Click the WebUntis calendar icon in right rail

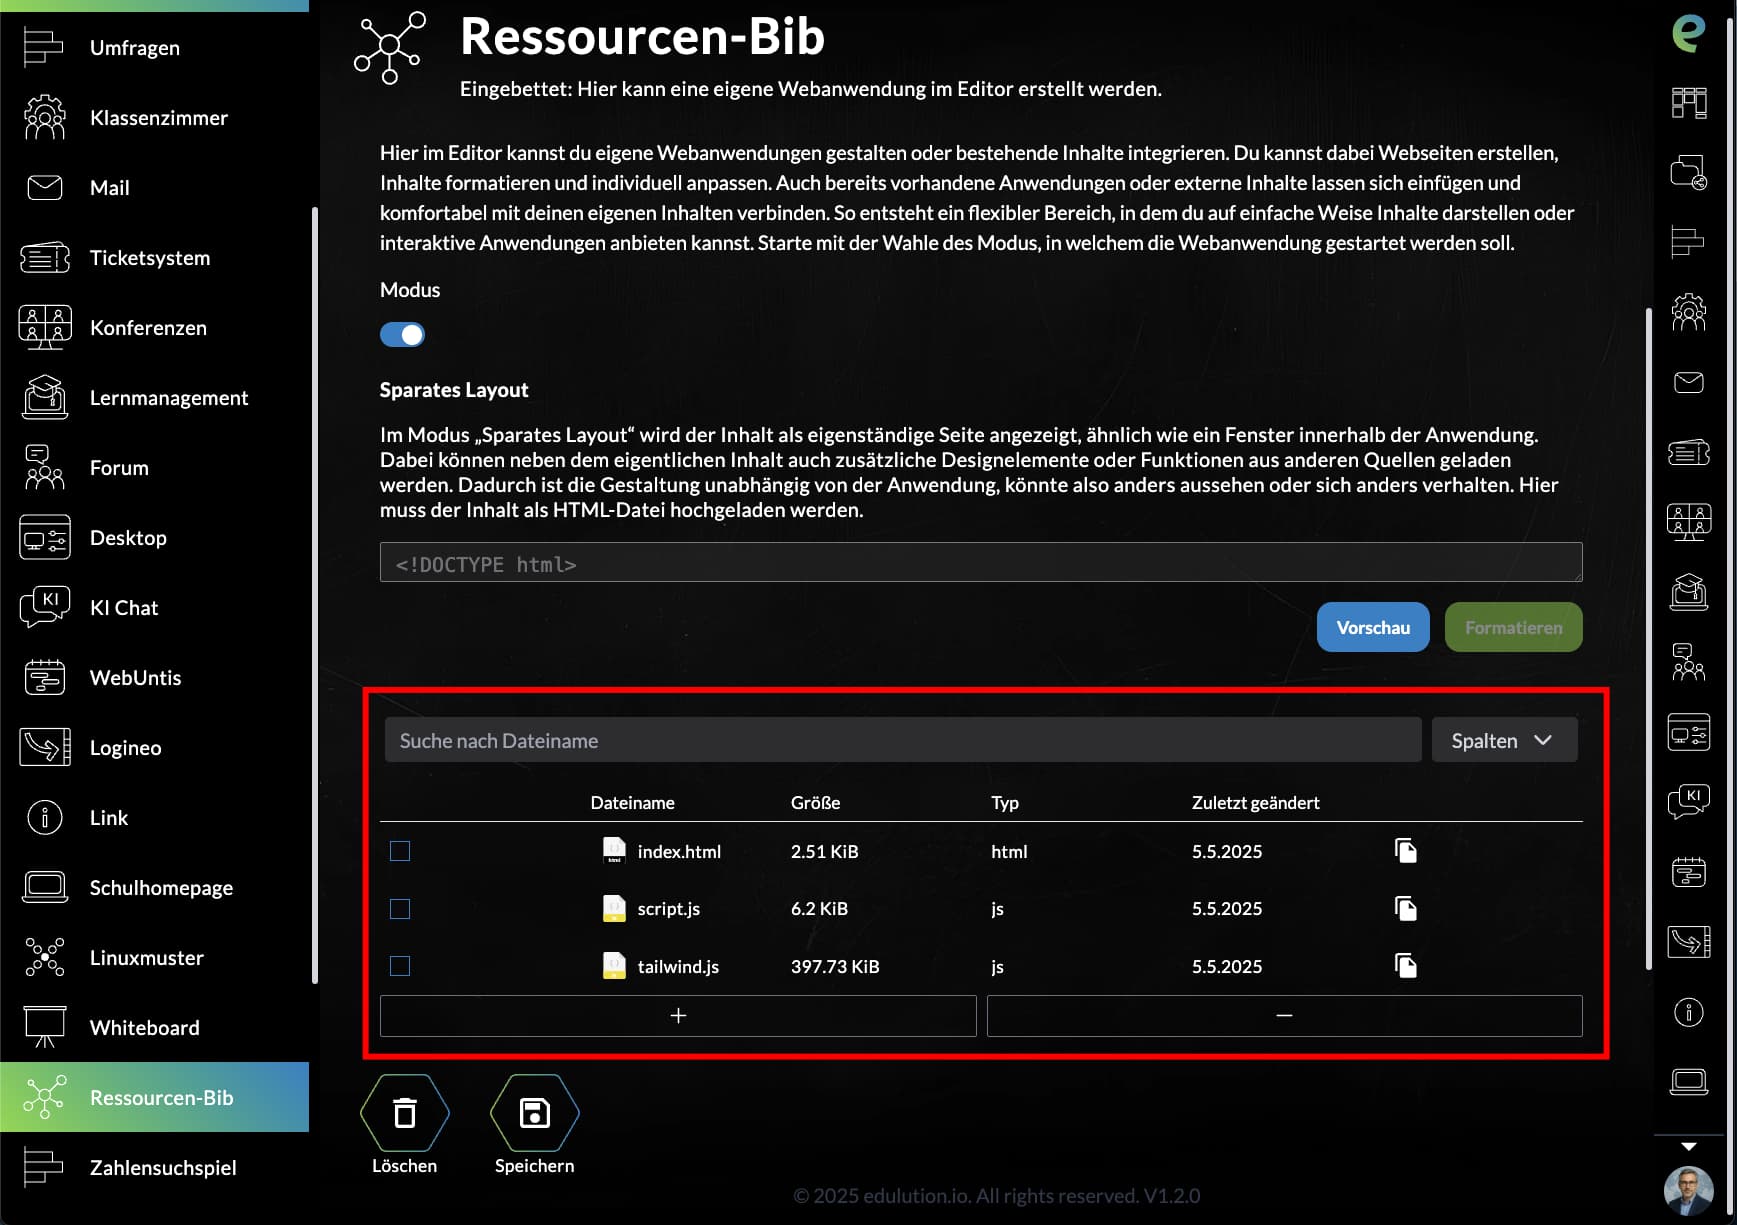(x=1688, y=872)
